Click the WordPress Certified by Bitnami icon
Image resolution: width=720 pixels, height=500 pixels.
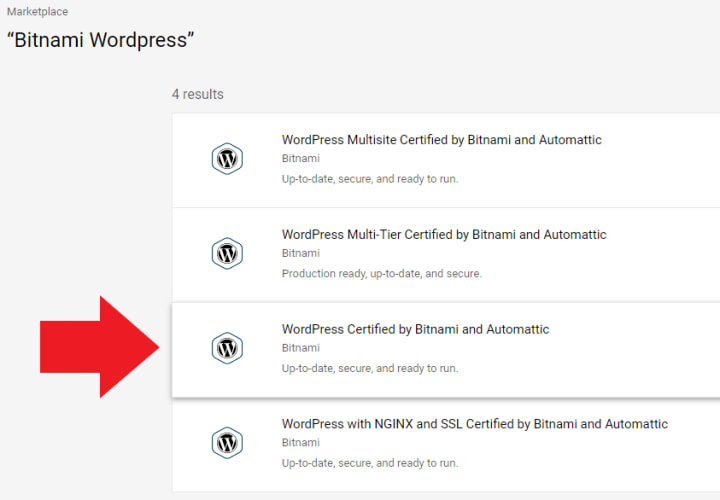pos(227,348)
